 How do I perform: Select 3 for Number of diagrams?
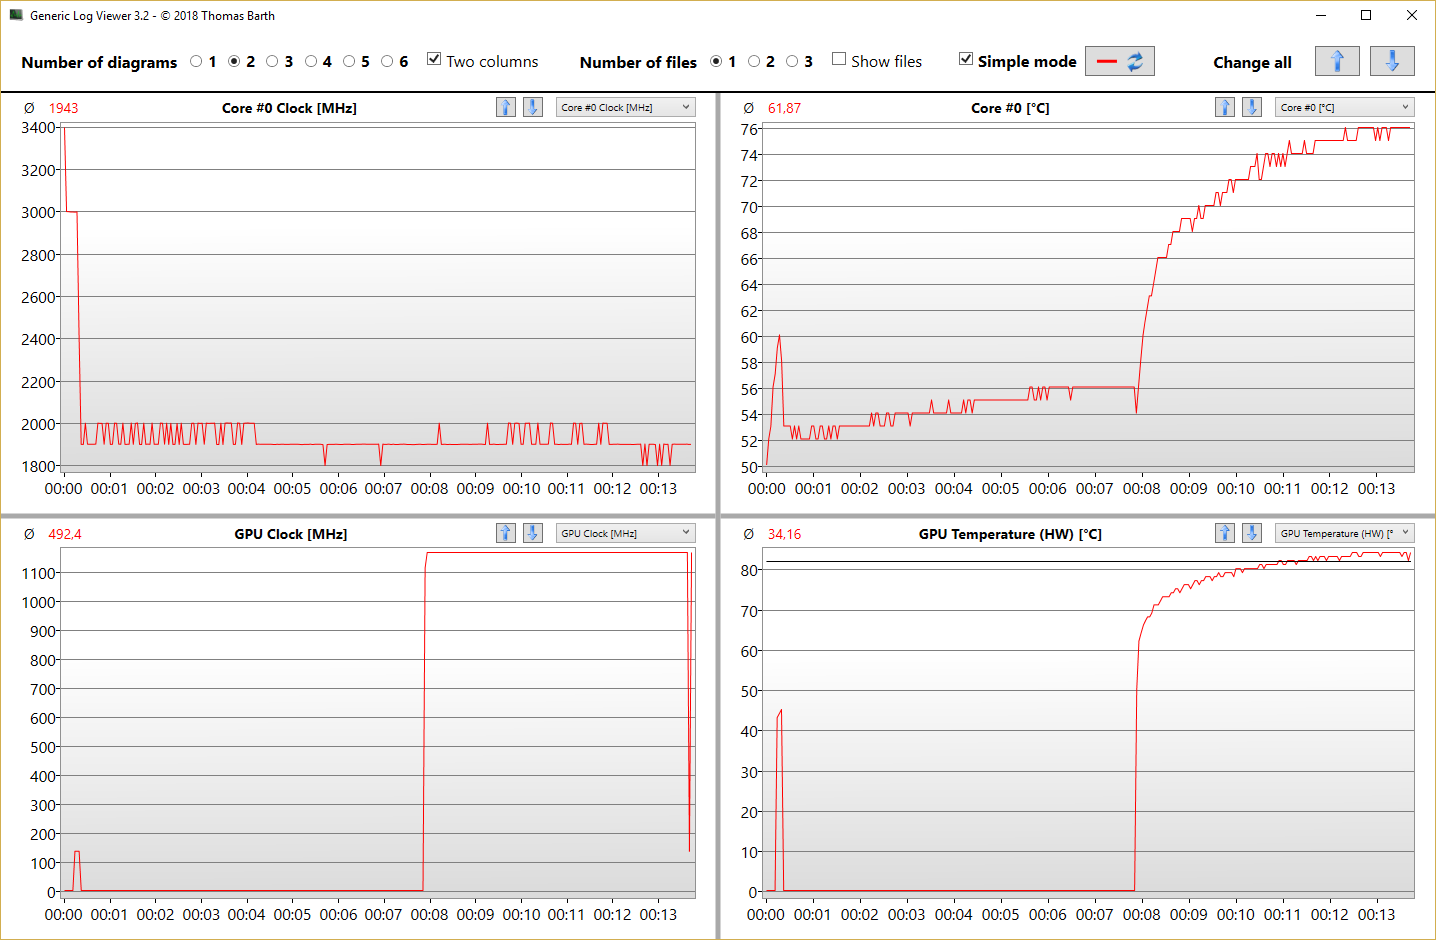point(272,61)
